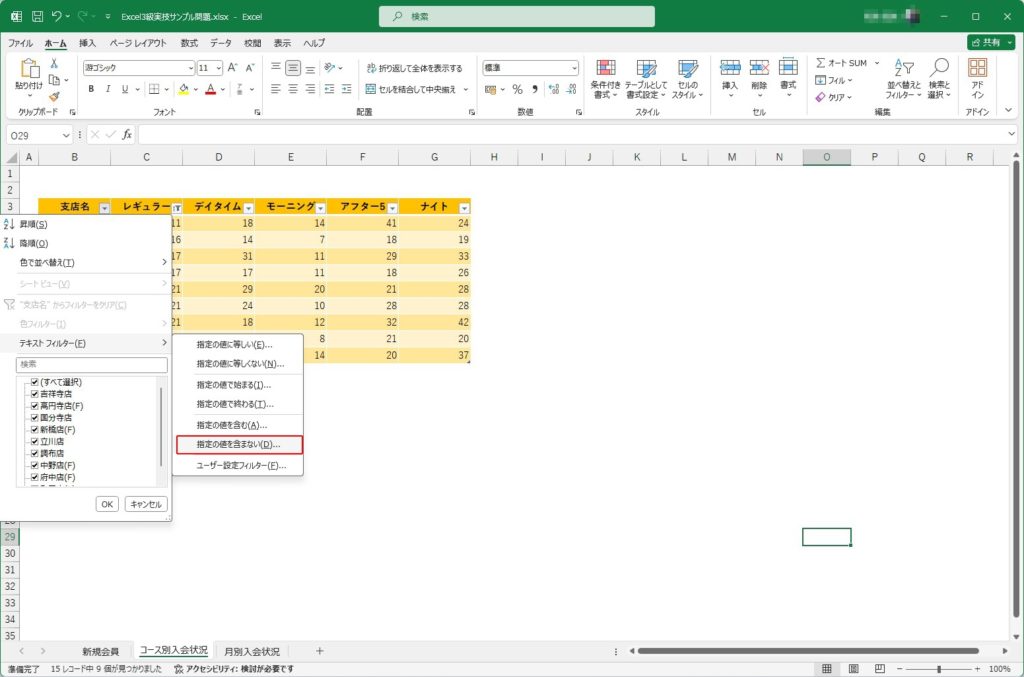Open filter dropdown on ナイト column header
Screen dimensions: 1024x677
click(x=463, y=207)
